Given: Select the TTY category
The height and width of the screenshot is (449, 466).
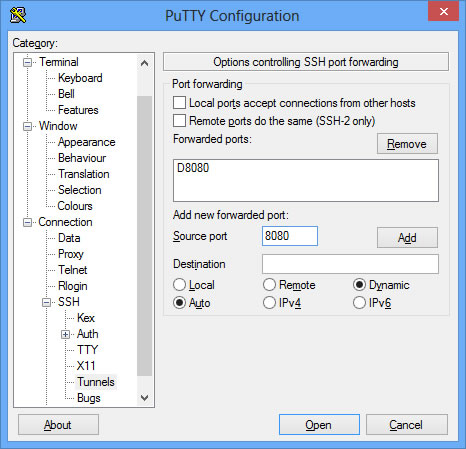Looking at the screenshot, I should [87, 350].
